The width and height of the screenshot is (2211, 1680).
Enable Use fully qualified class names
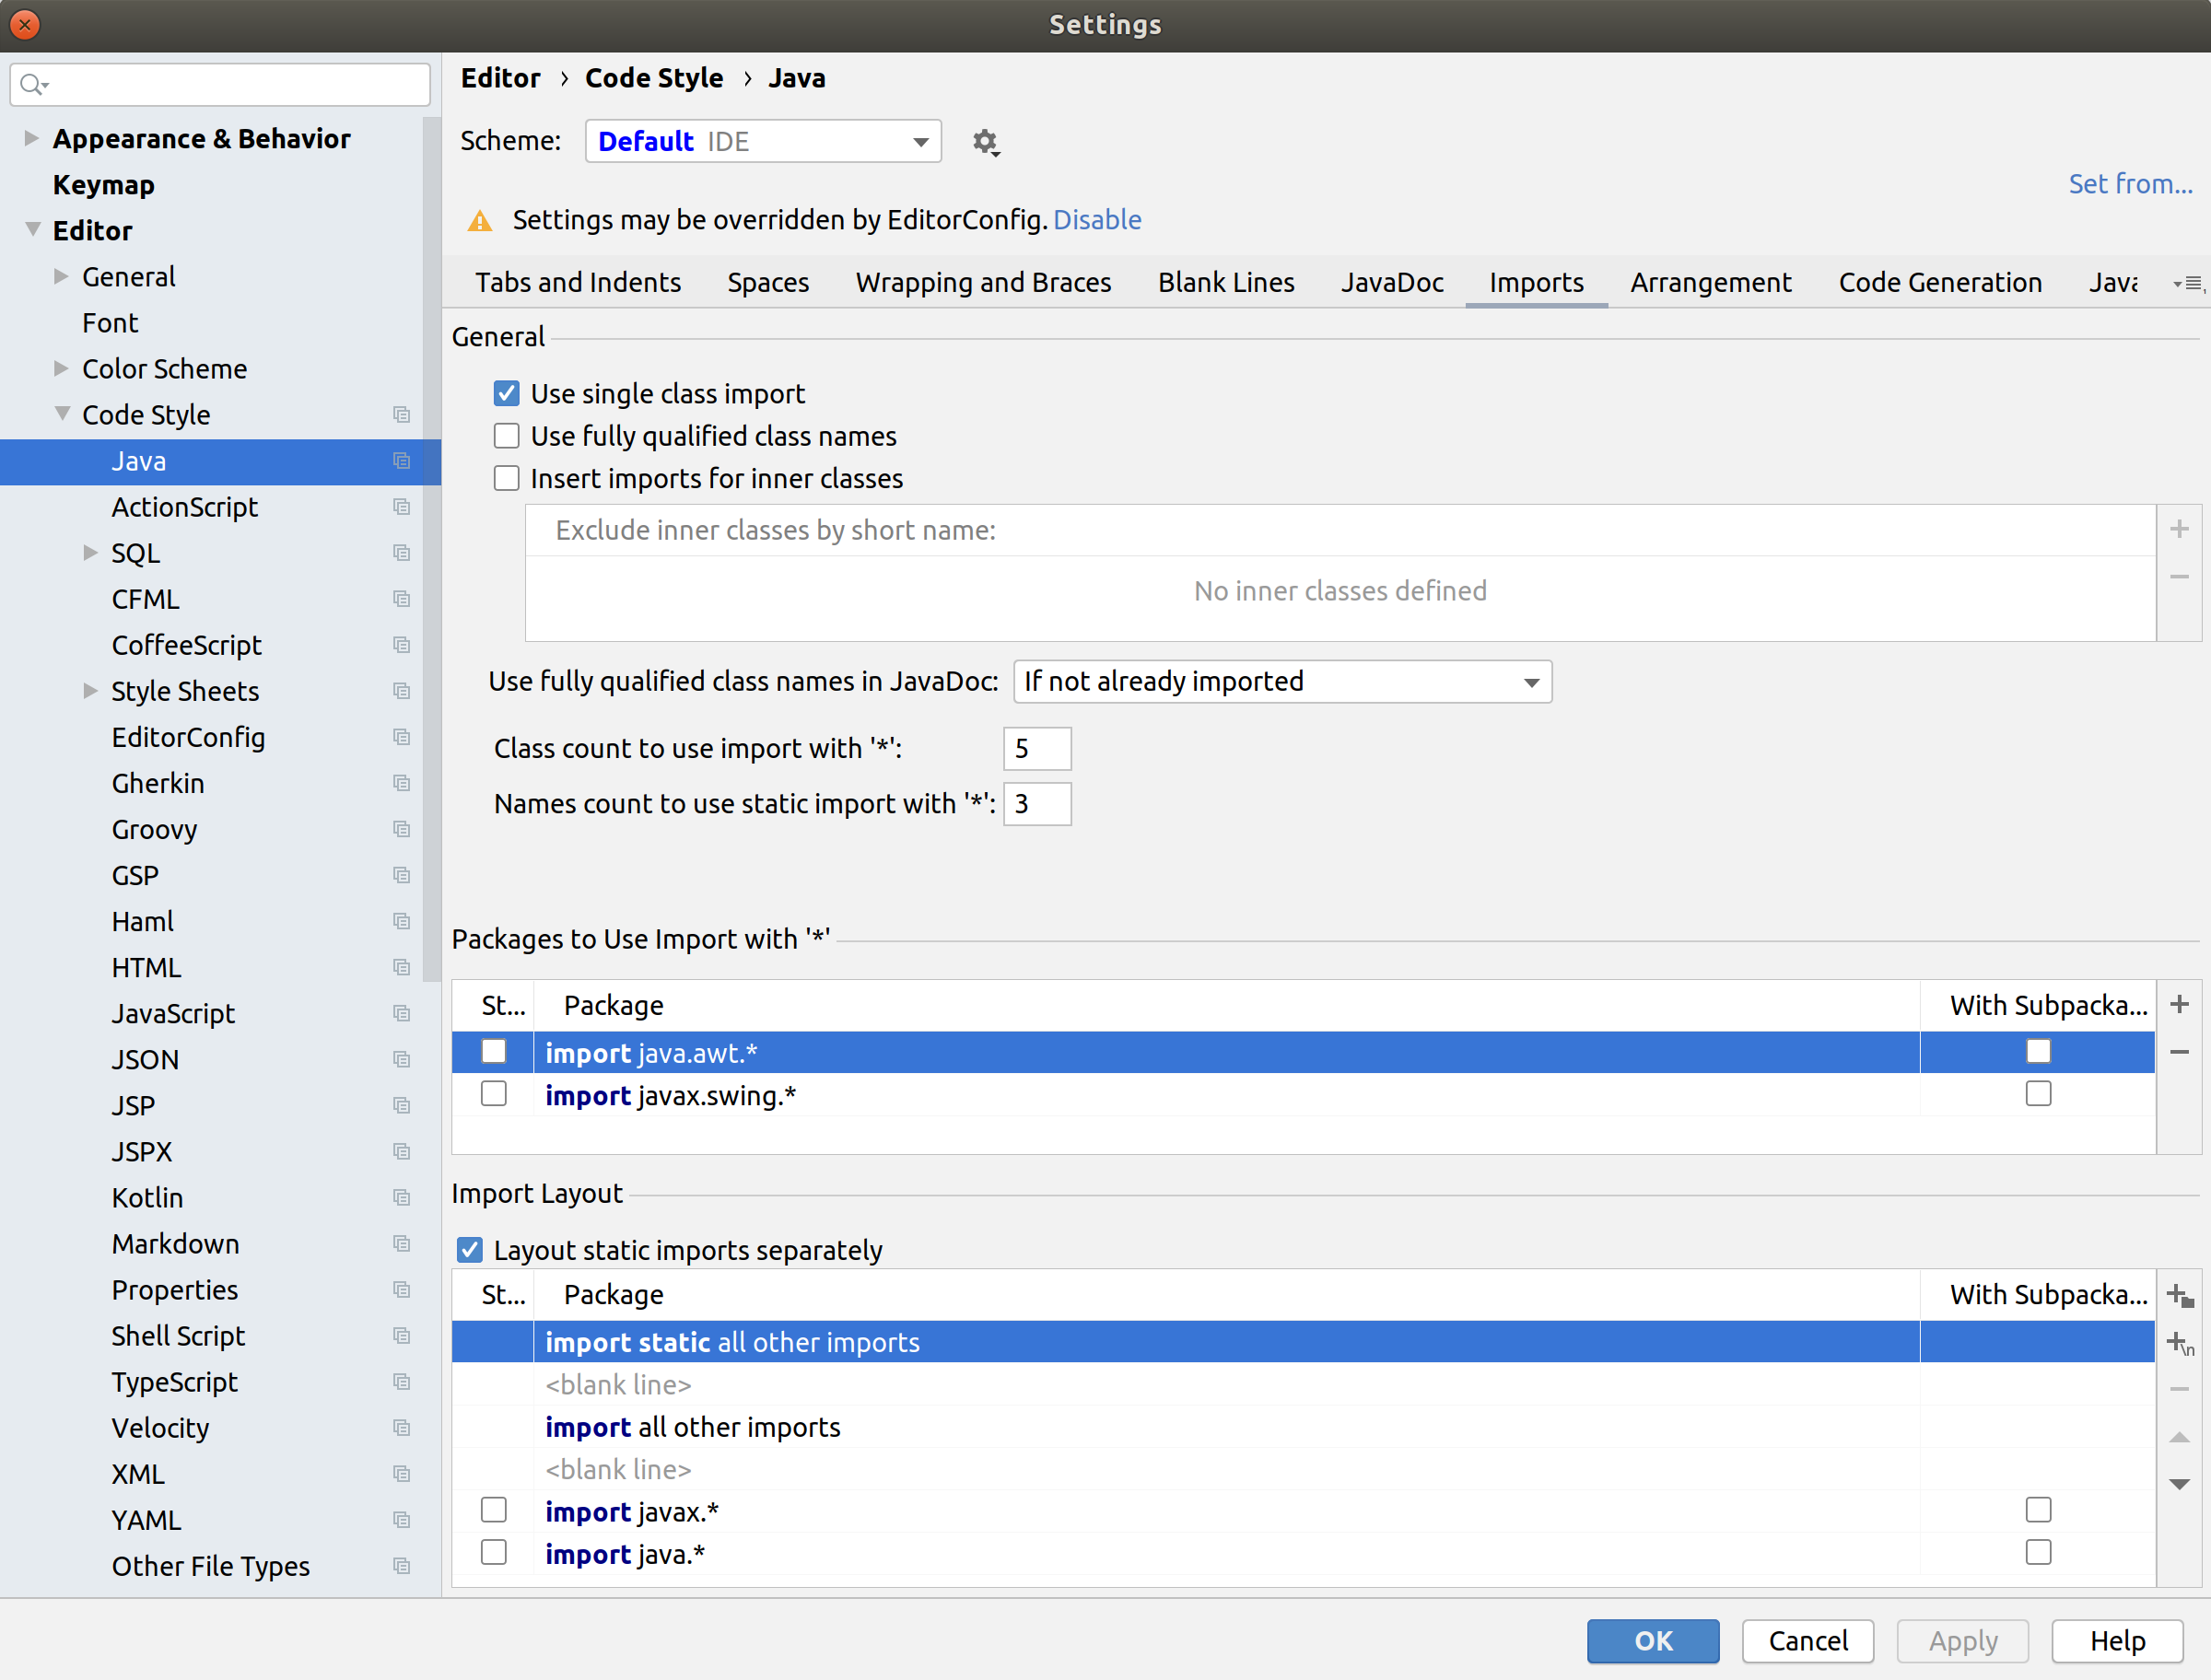tap(507, 436)
